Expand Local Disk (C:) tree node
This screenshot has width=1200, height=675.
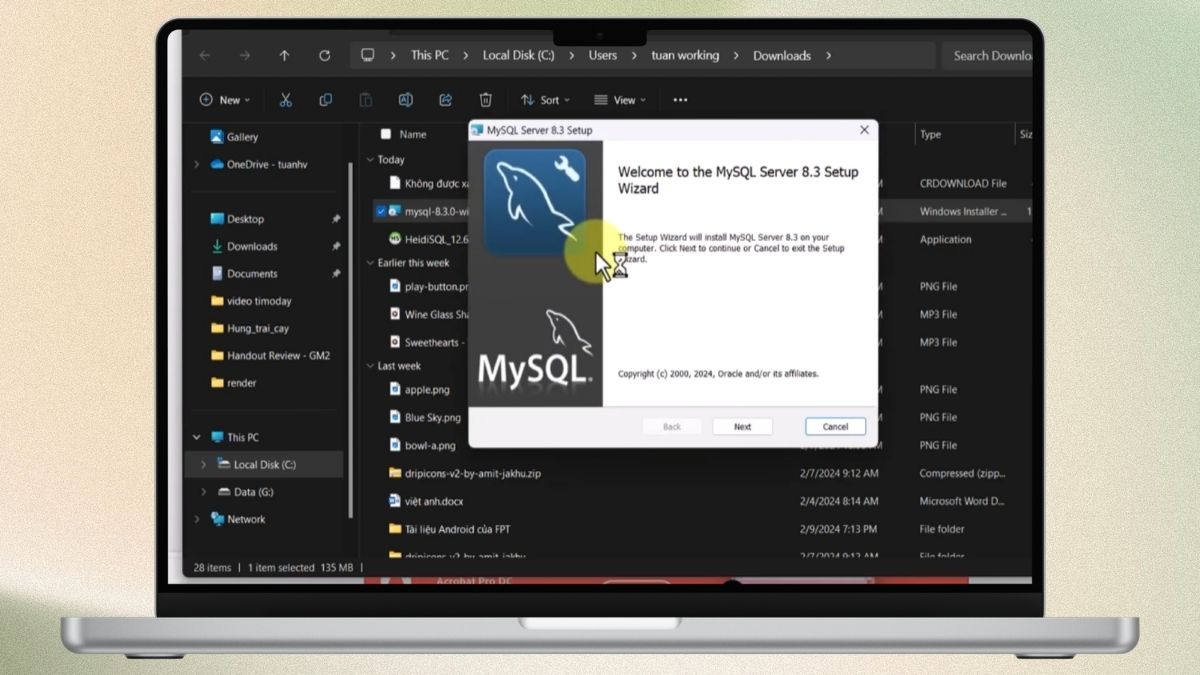(204, 465)
